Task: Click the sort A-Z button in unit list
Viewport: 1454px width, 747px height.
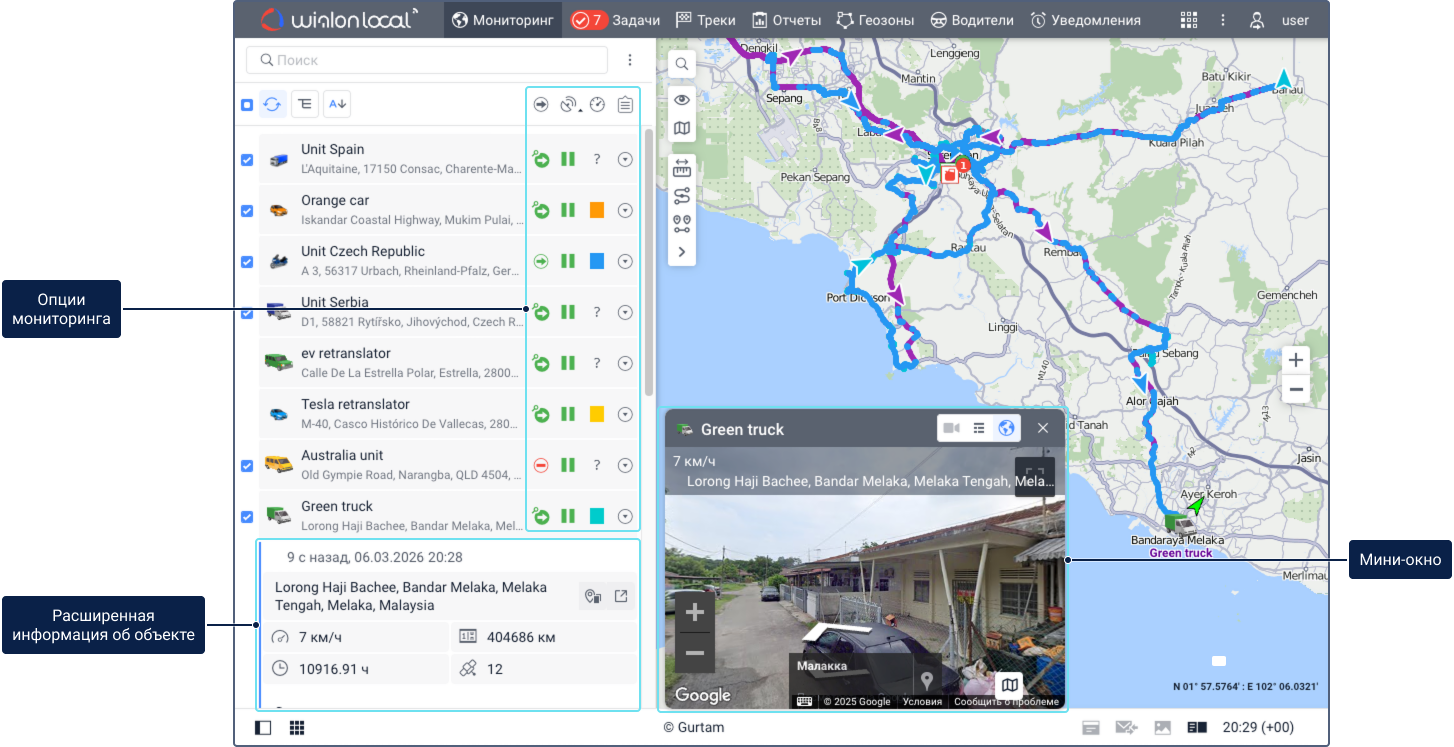Action: click(x=337, y=104)
